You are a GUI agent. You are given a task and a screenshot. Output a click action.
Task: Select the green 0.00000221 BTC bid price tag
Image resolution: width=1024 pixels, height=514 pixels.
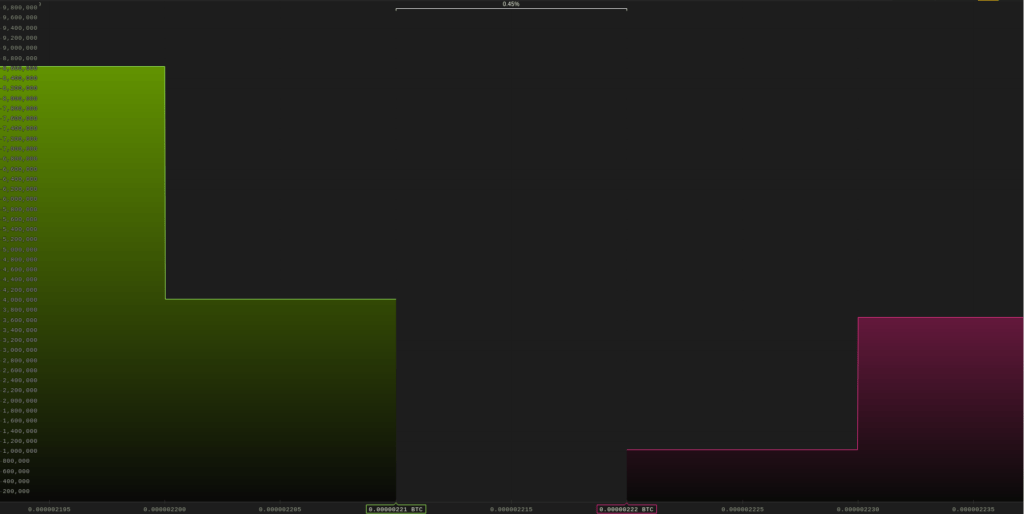396,509
